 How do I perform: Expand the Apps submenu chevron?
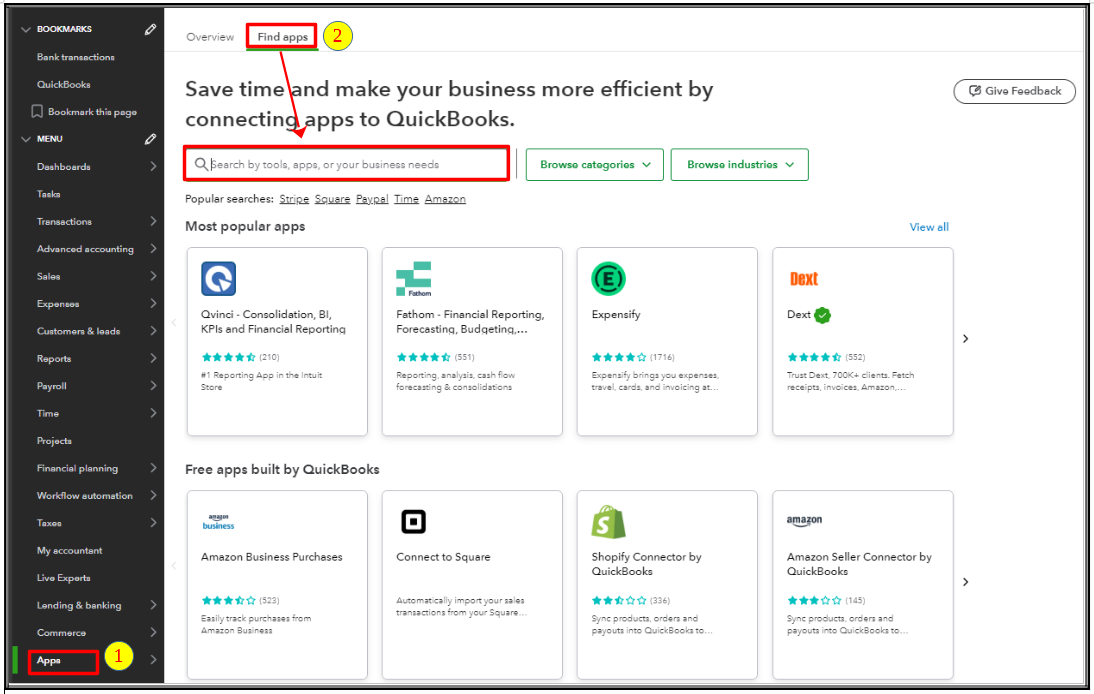[153, 660]
